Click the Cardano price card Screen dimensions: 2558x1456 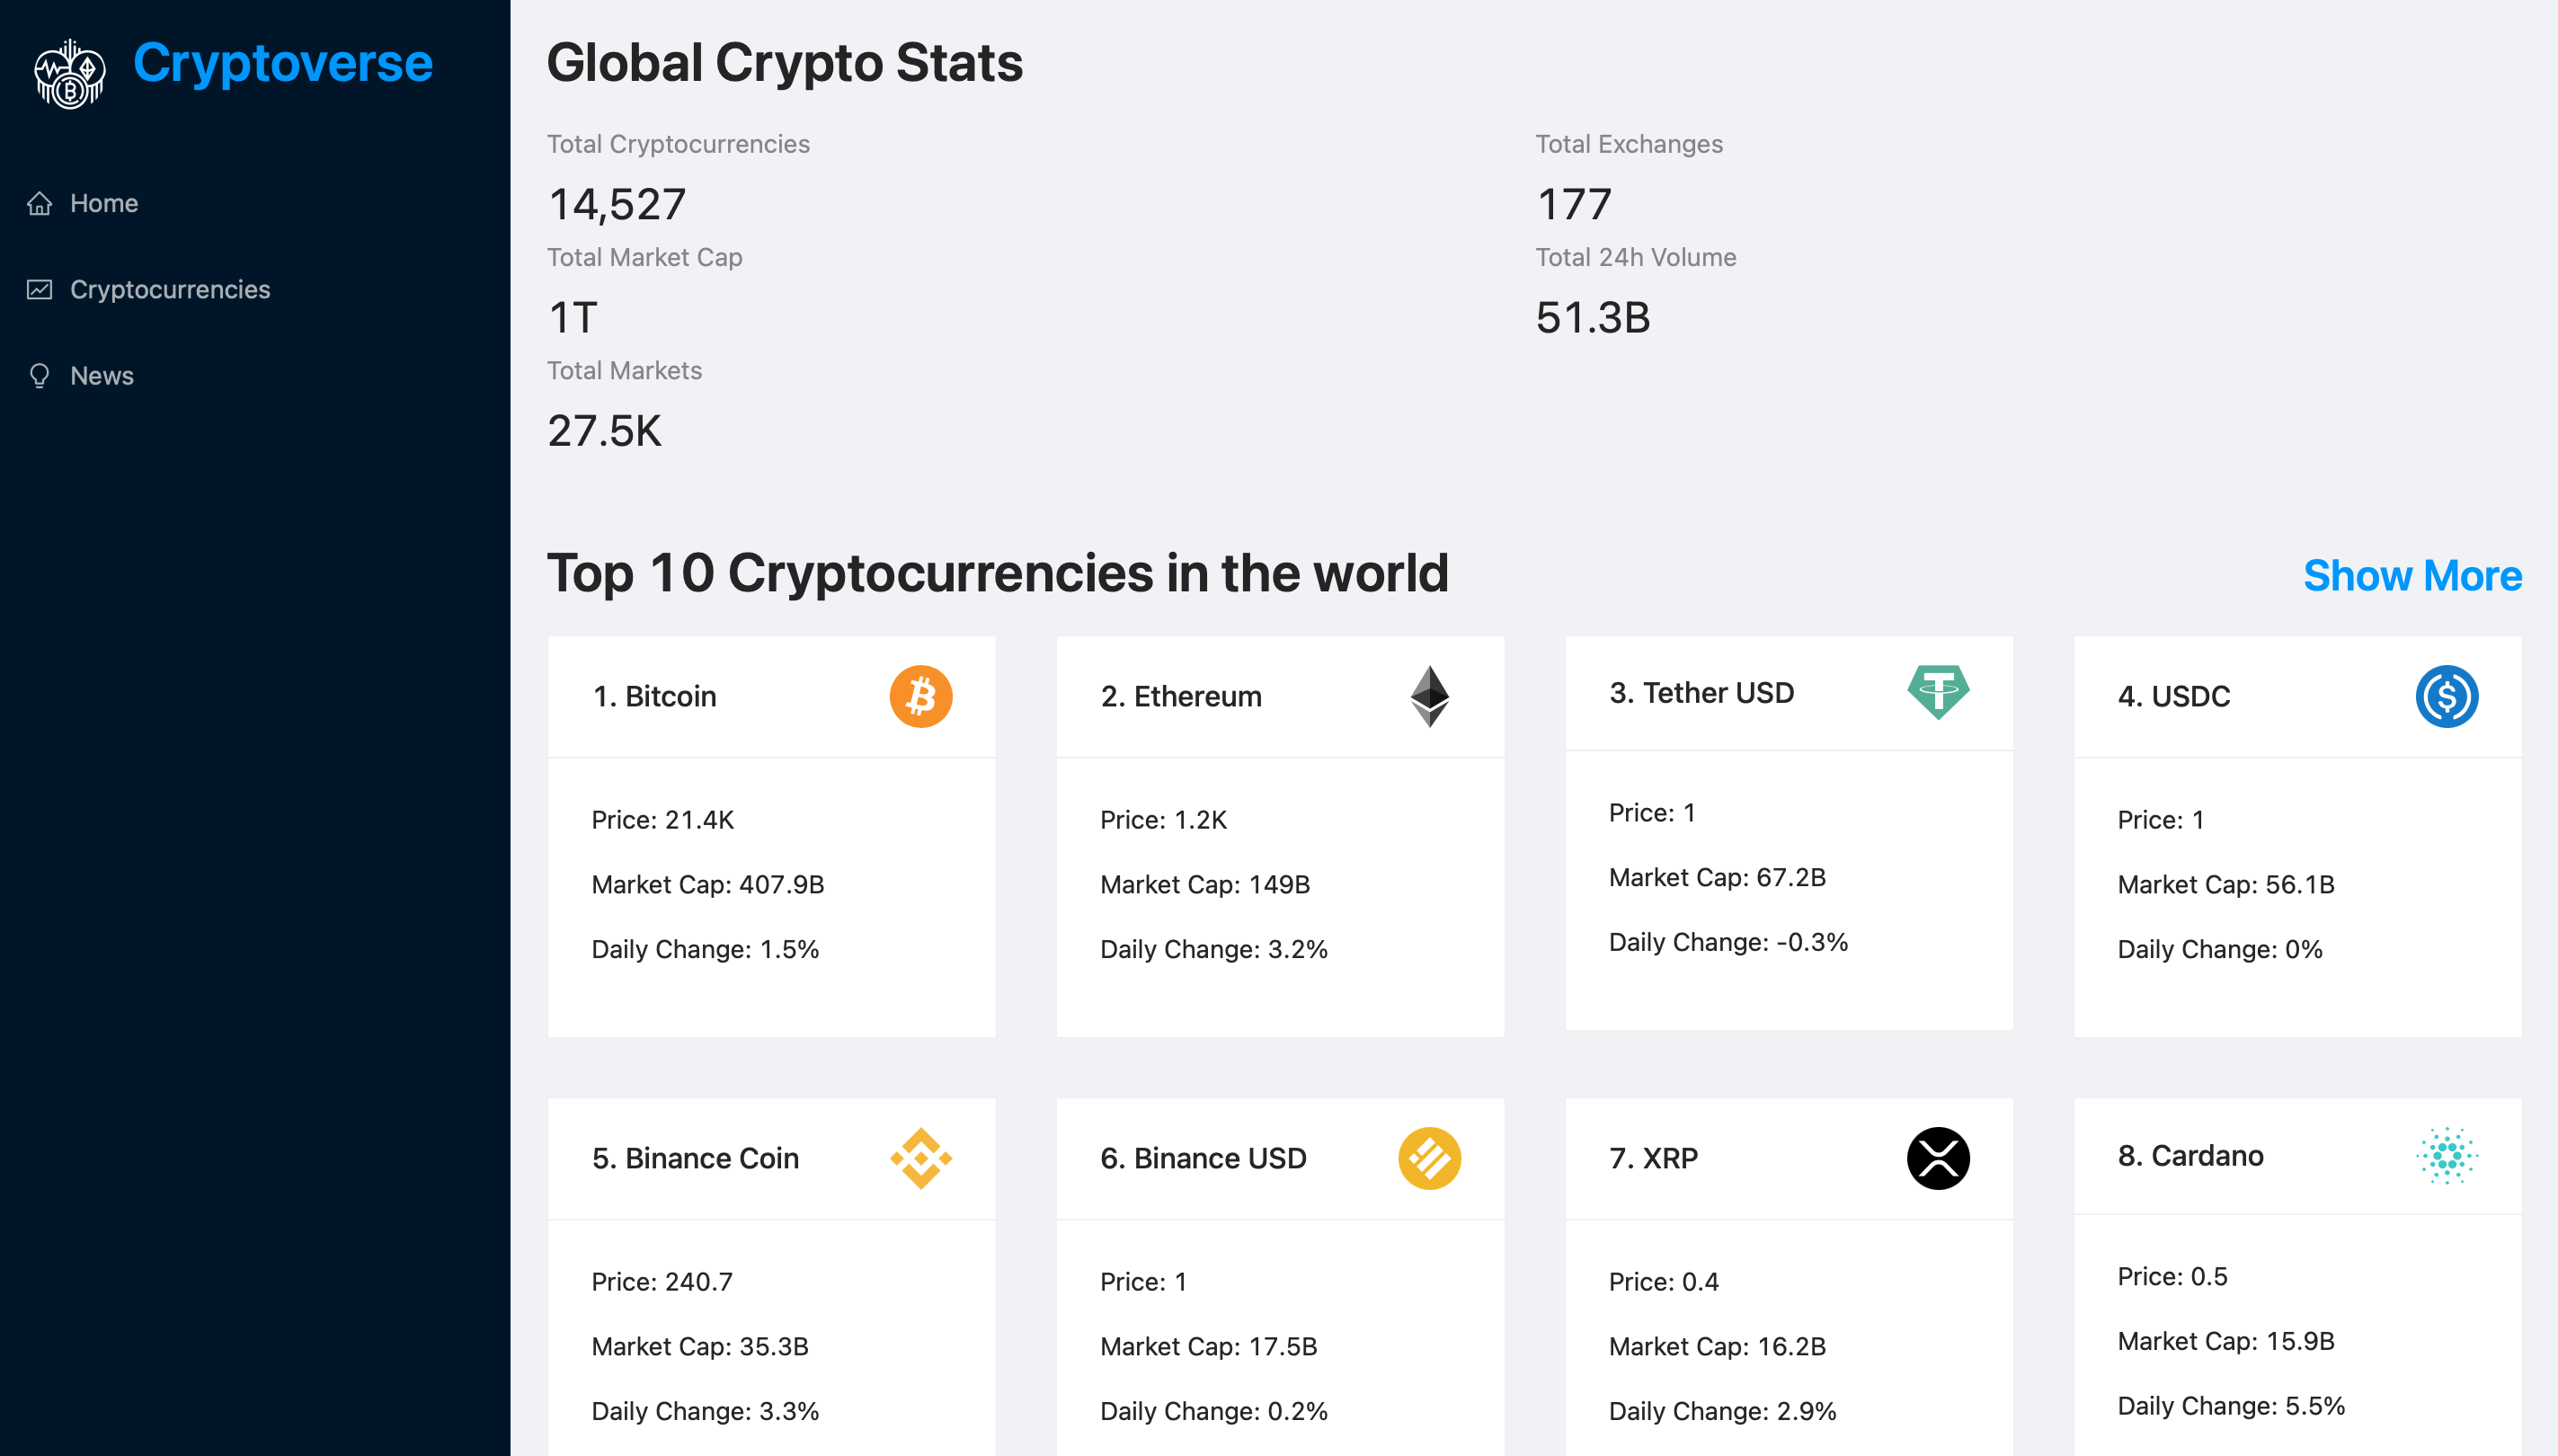pos(2296,1290)
